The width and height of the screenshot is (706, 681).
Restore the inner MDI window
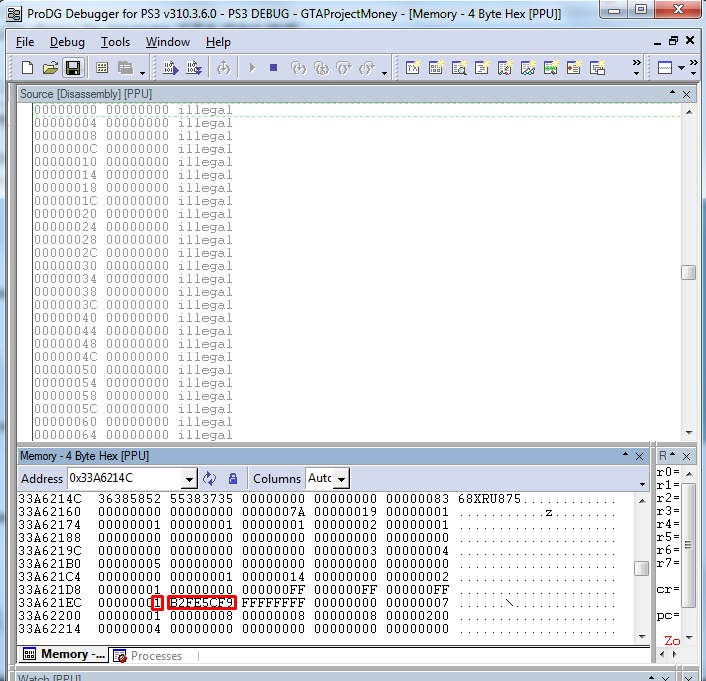[673, 41]
